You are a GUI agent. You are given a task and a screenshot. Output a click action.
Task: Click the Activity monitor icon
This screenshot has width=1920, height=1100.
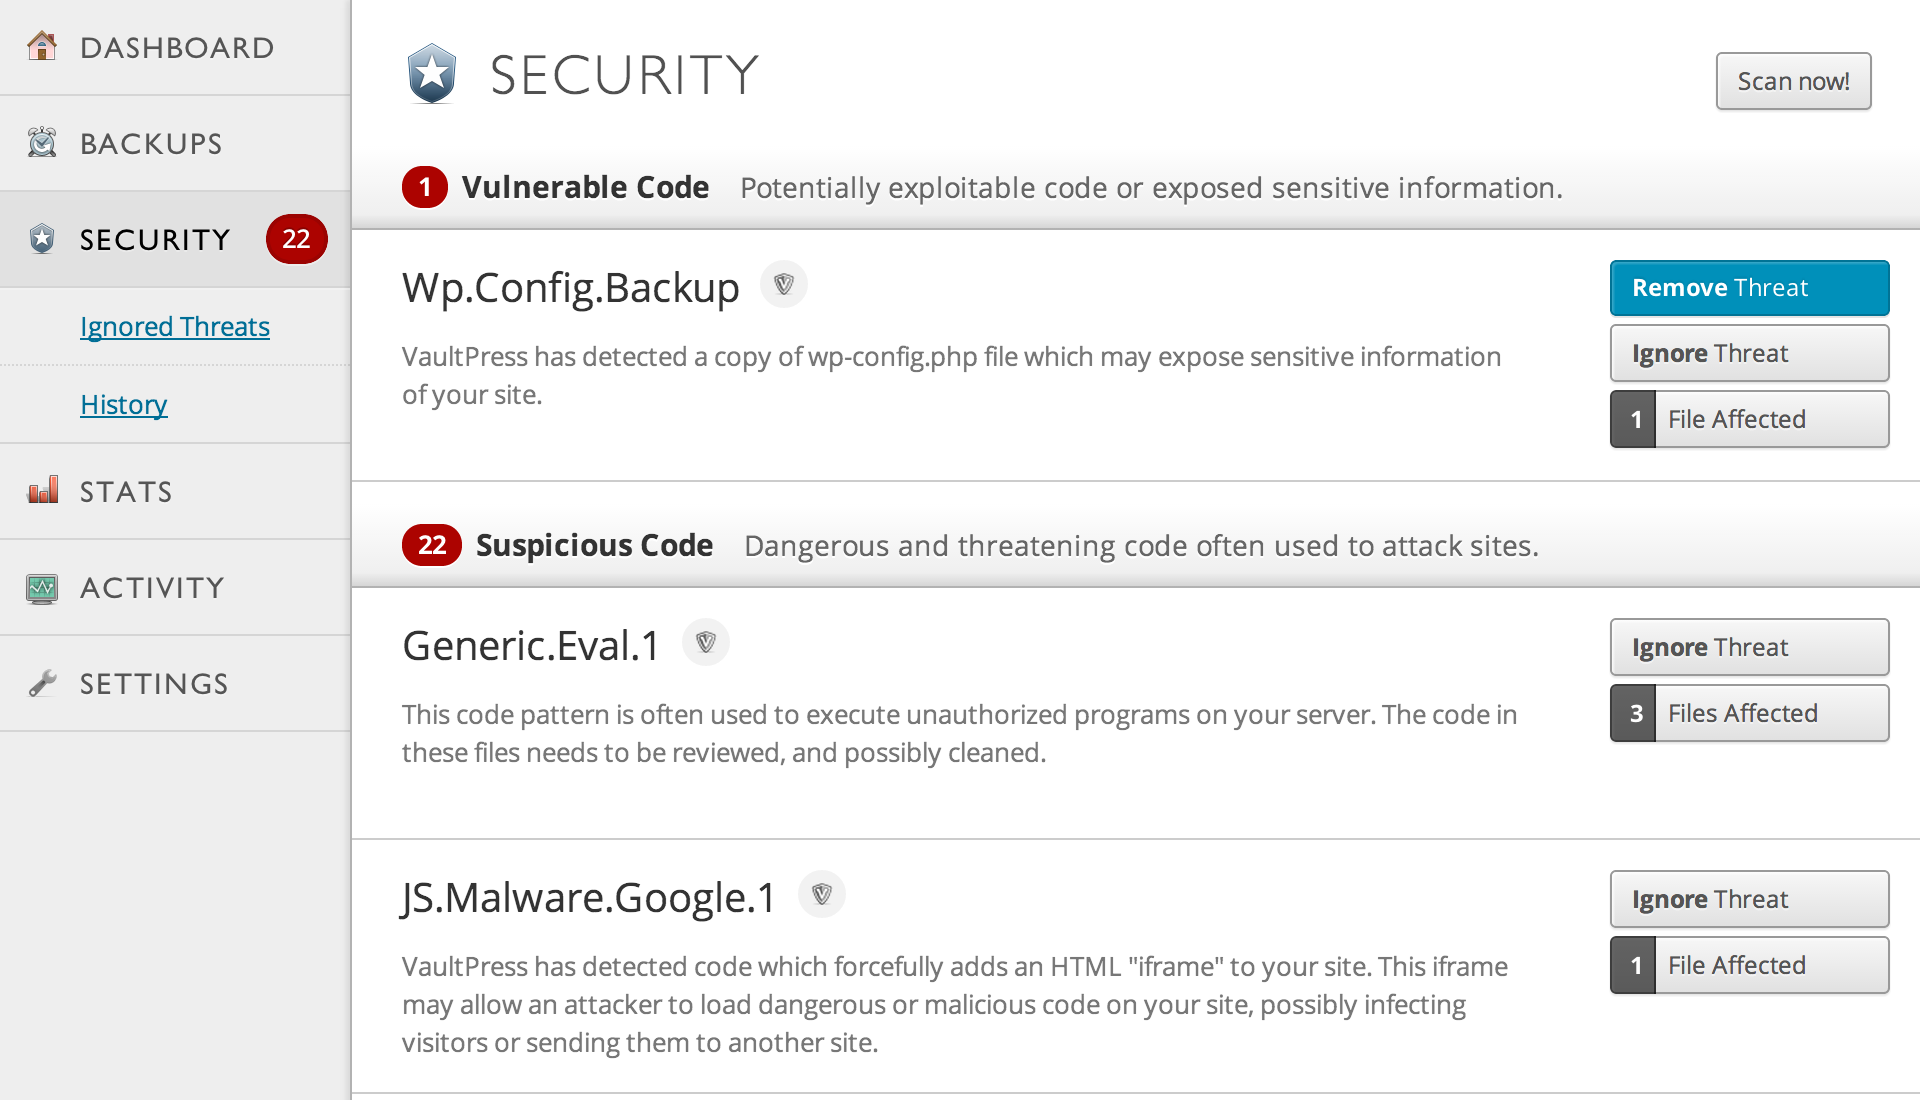(44, 586)
